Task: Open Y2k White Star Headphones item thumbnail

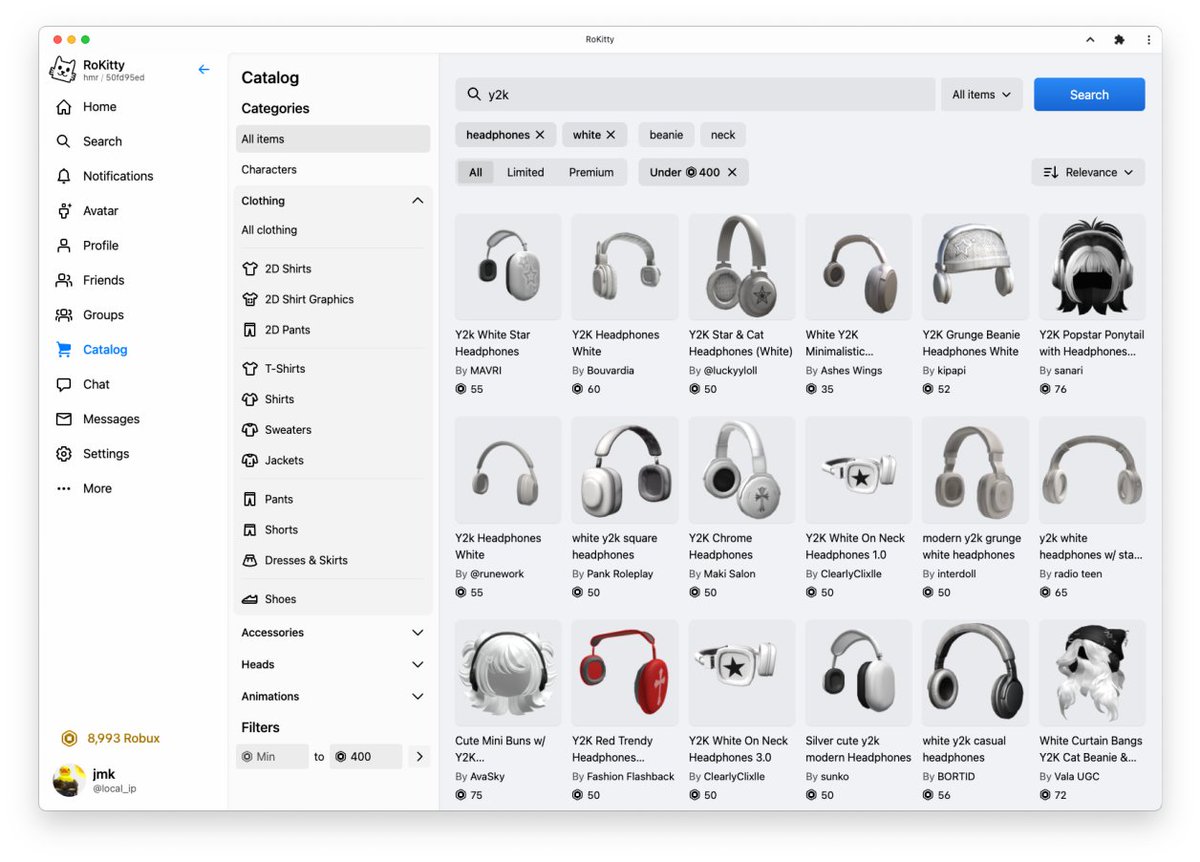Action: tap(508, 267)
